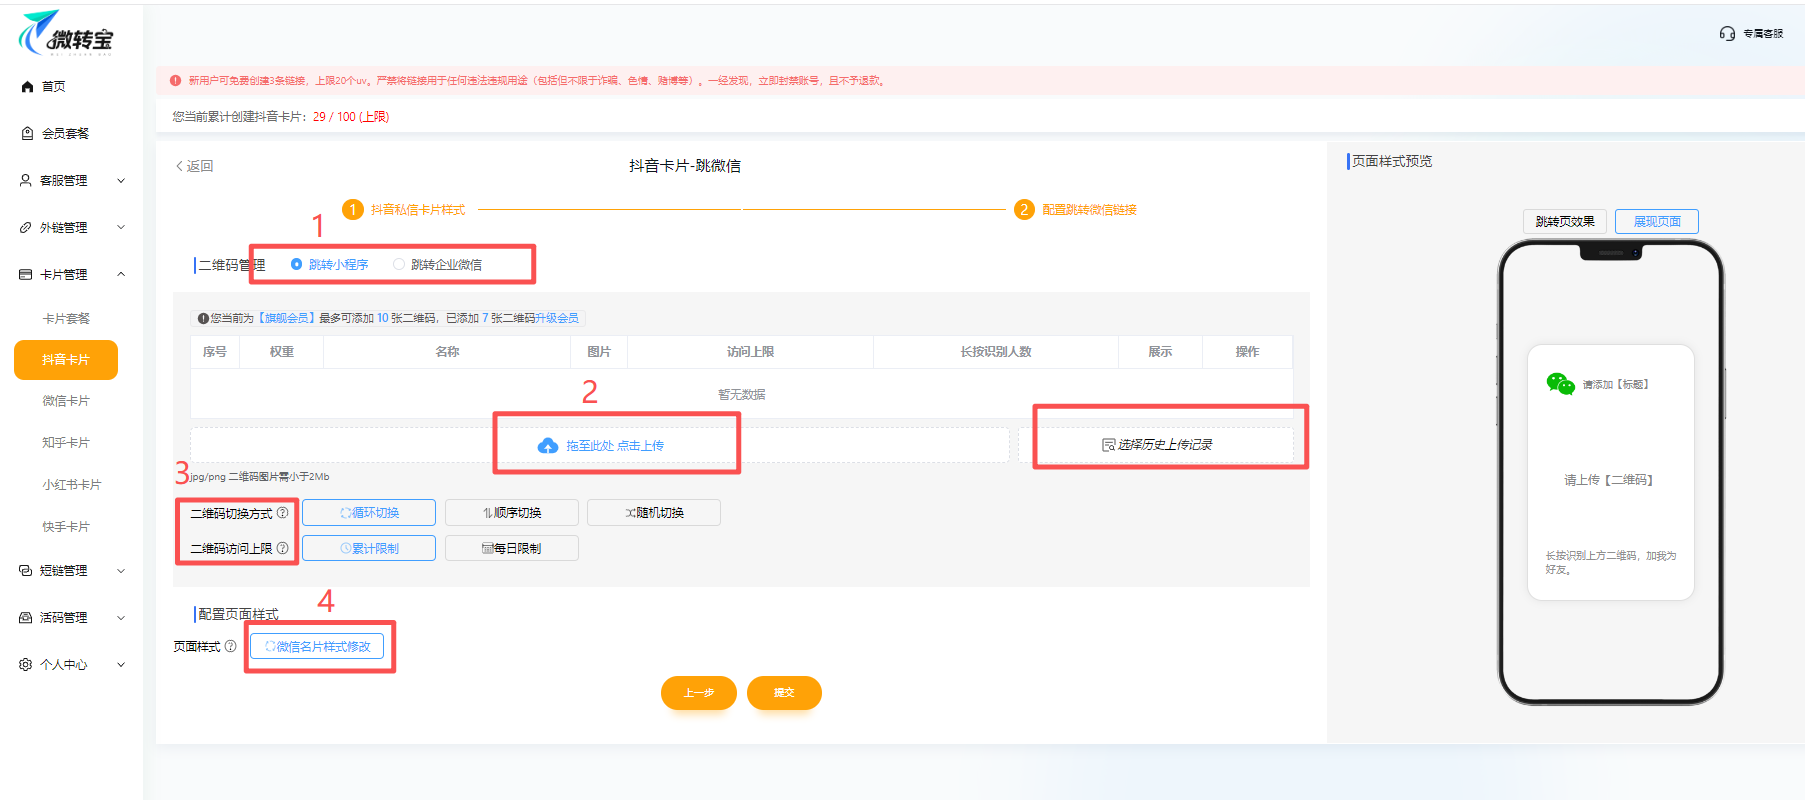Viewport: 1805px width, 800px height.
Task: Click the 提交 button
Action: click(784, 693)
